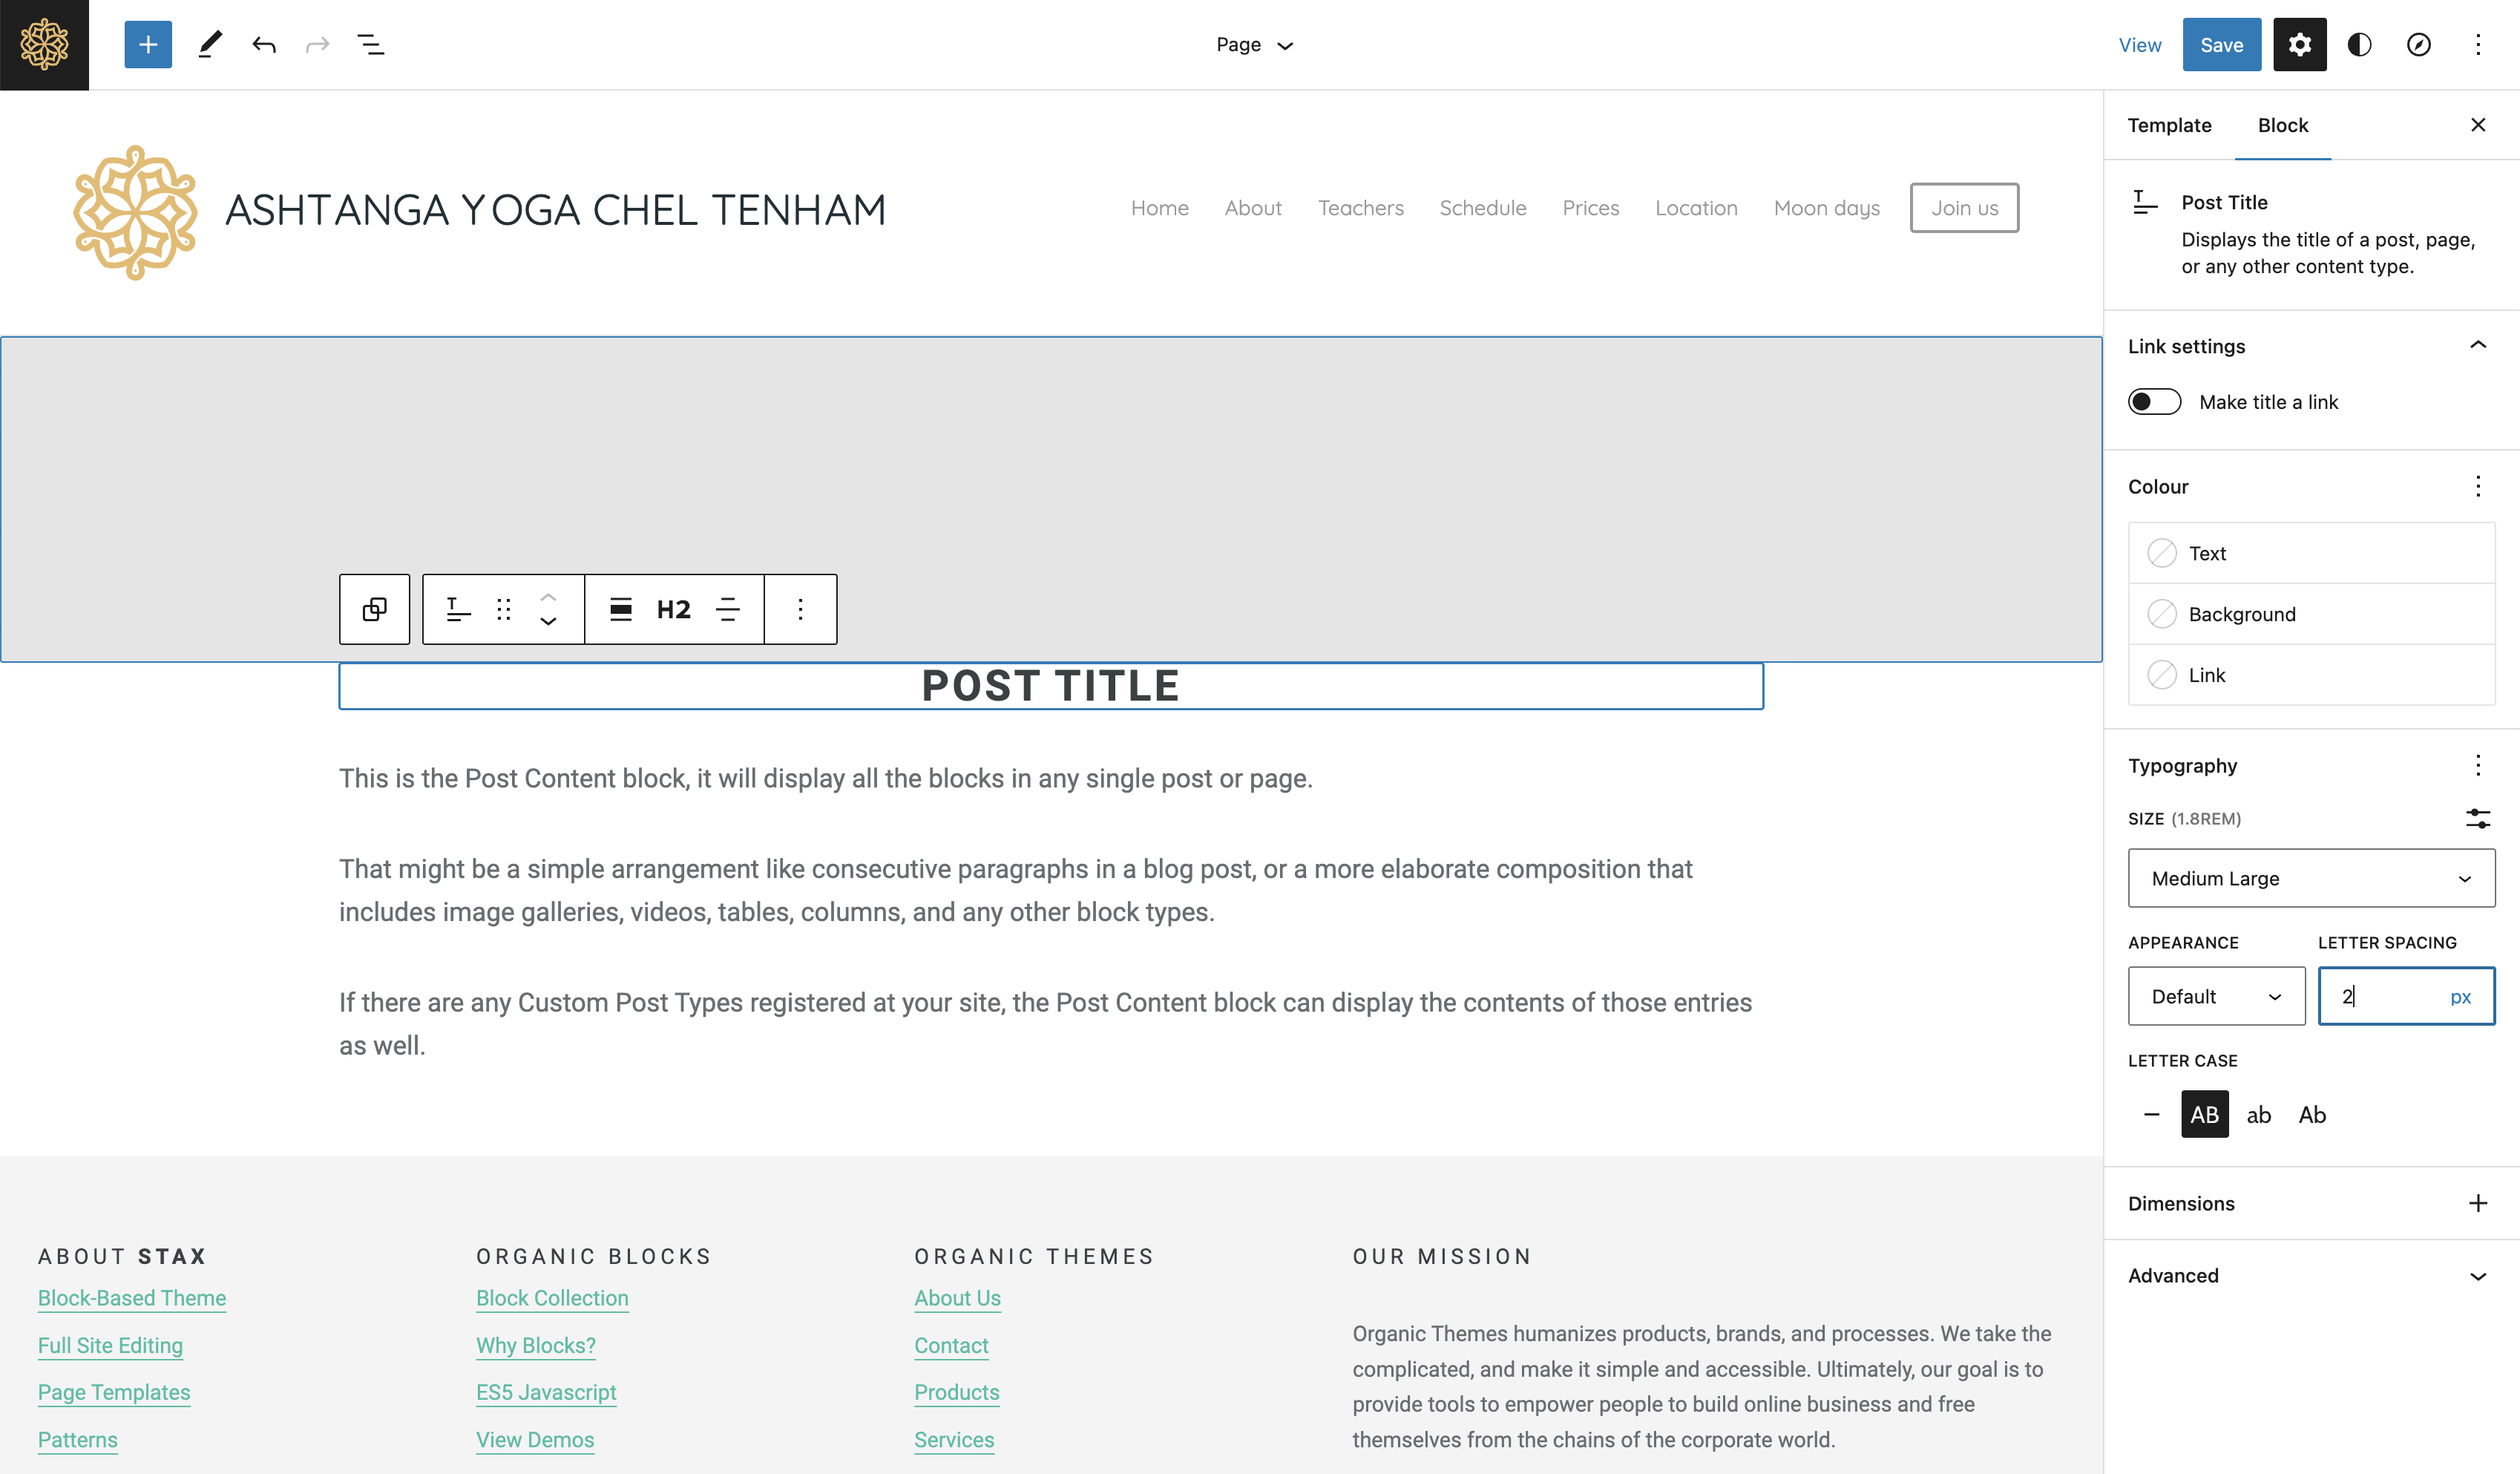
Task: Set custom font size icon
Action: click(2478, 819)
